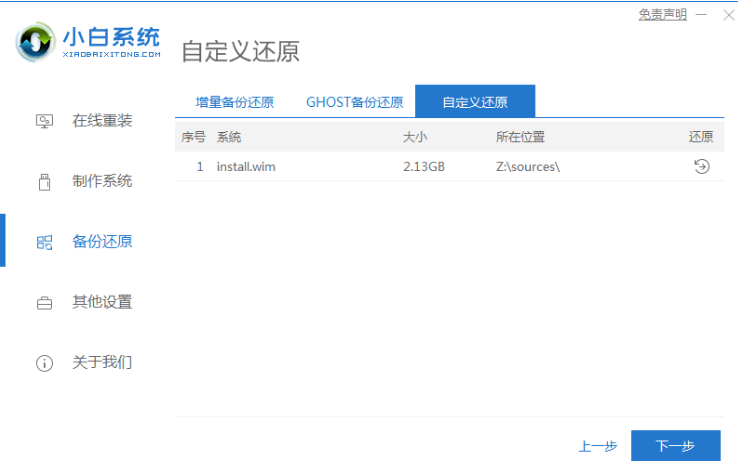The width and height of the screenshot is (738, 470).
Task: Click the 小白系统 logo icon
Action: [x=35, y=42]
